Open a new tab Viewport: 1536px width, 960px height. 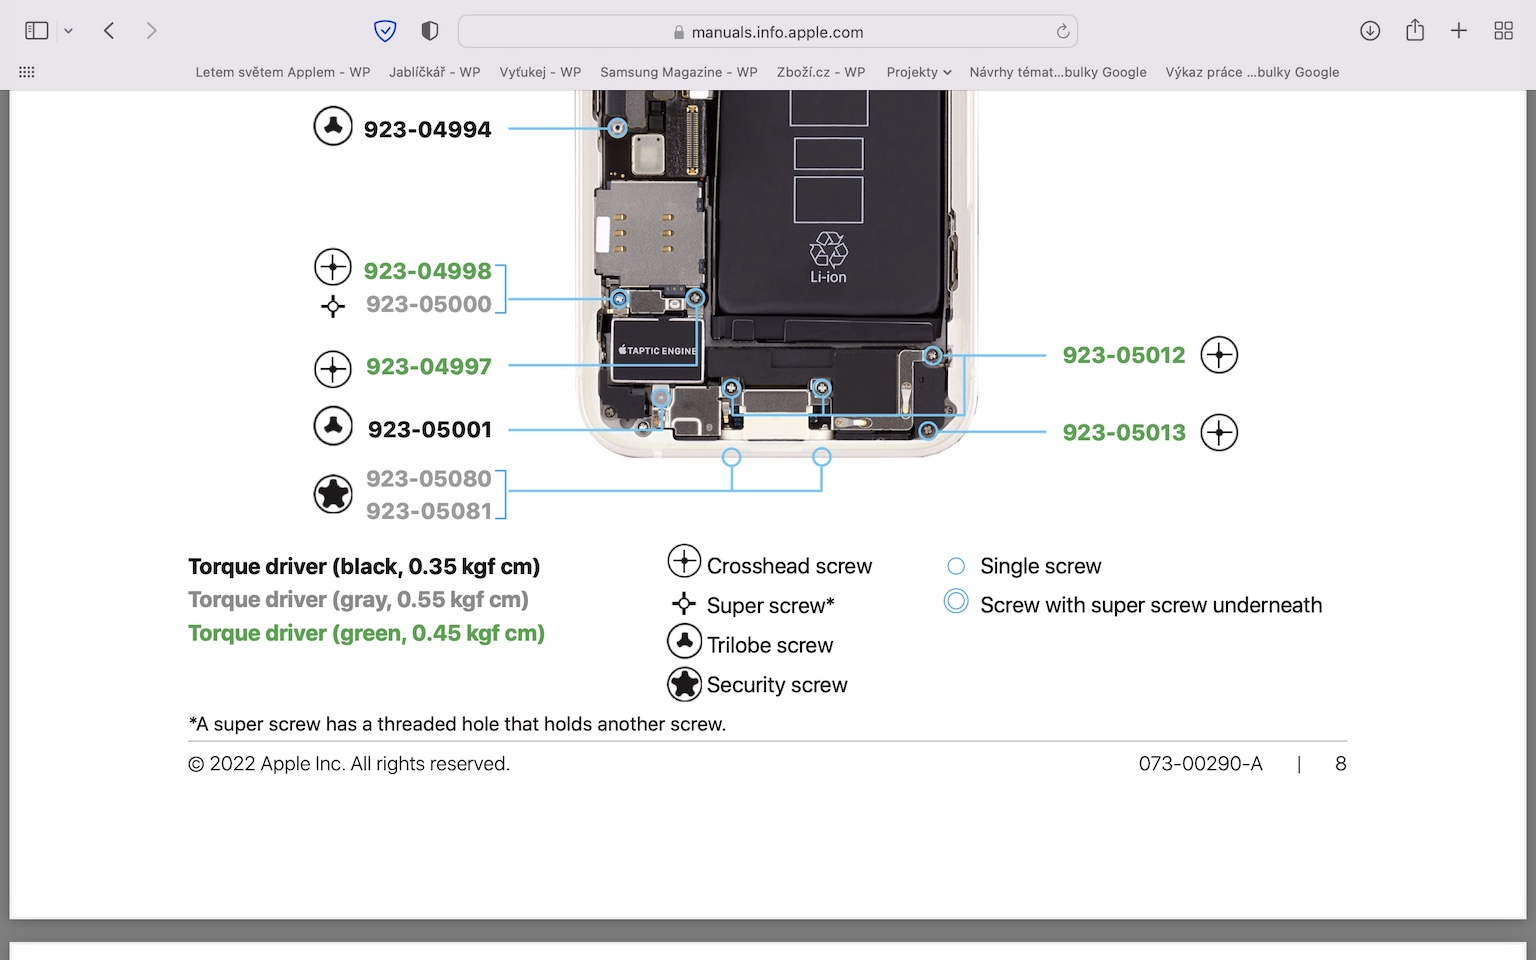pos(1459,31)
